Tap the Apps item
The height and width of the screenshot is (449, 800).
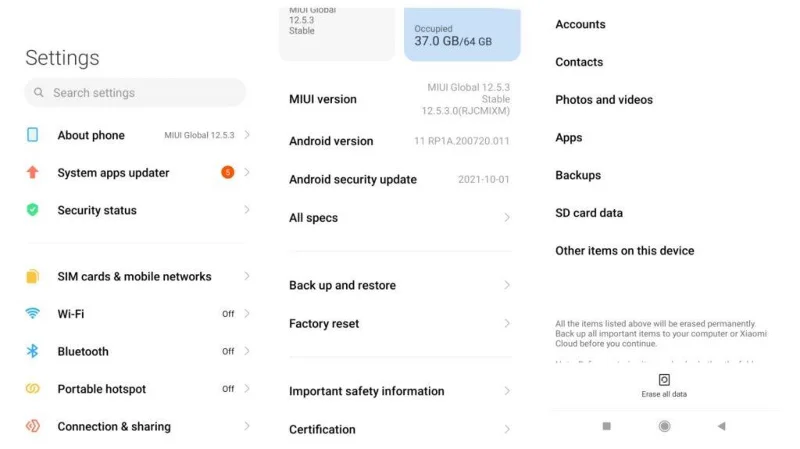pyautogui.click(x=569, y=137)
